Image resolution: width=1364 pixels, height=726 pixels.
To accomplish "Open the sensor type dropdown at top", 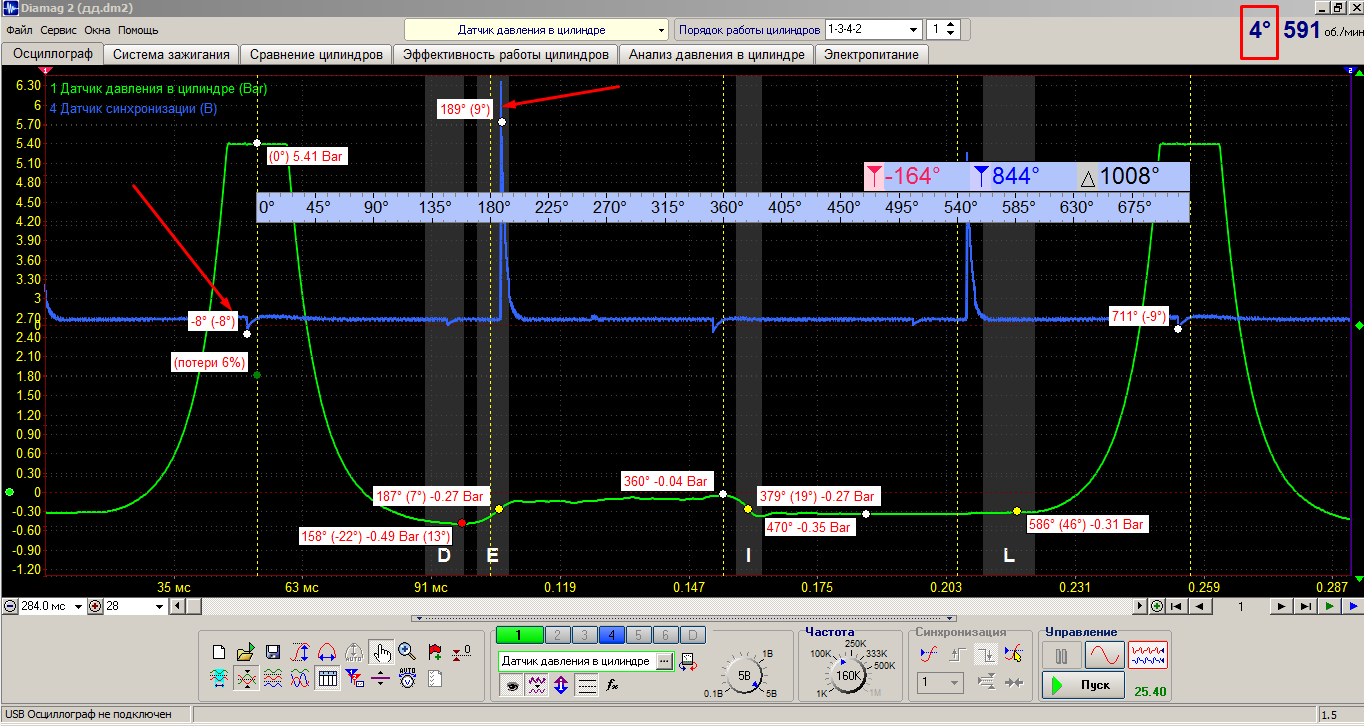I will (536, 29).
